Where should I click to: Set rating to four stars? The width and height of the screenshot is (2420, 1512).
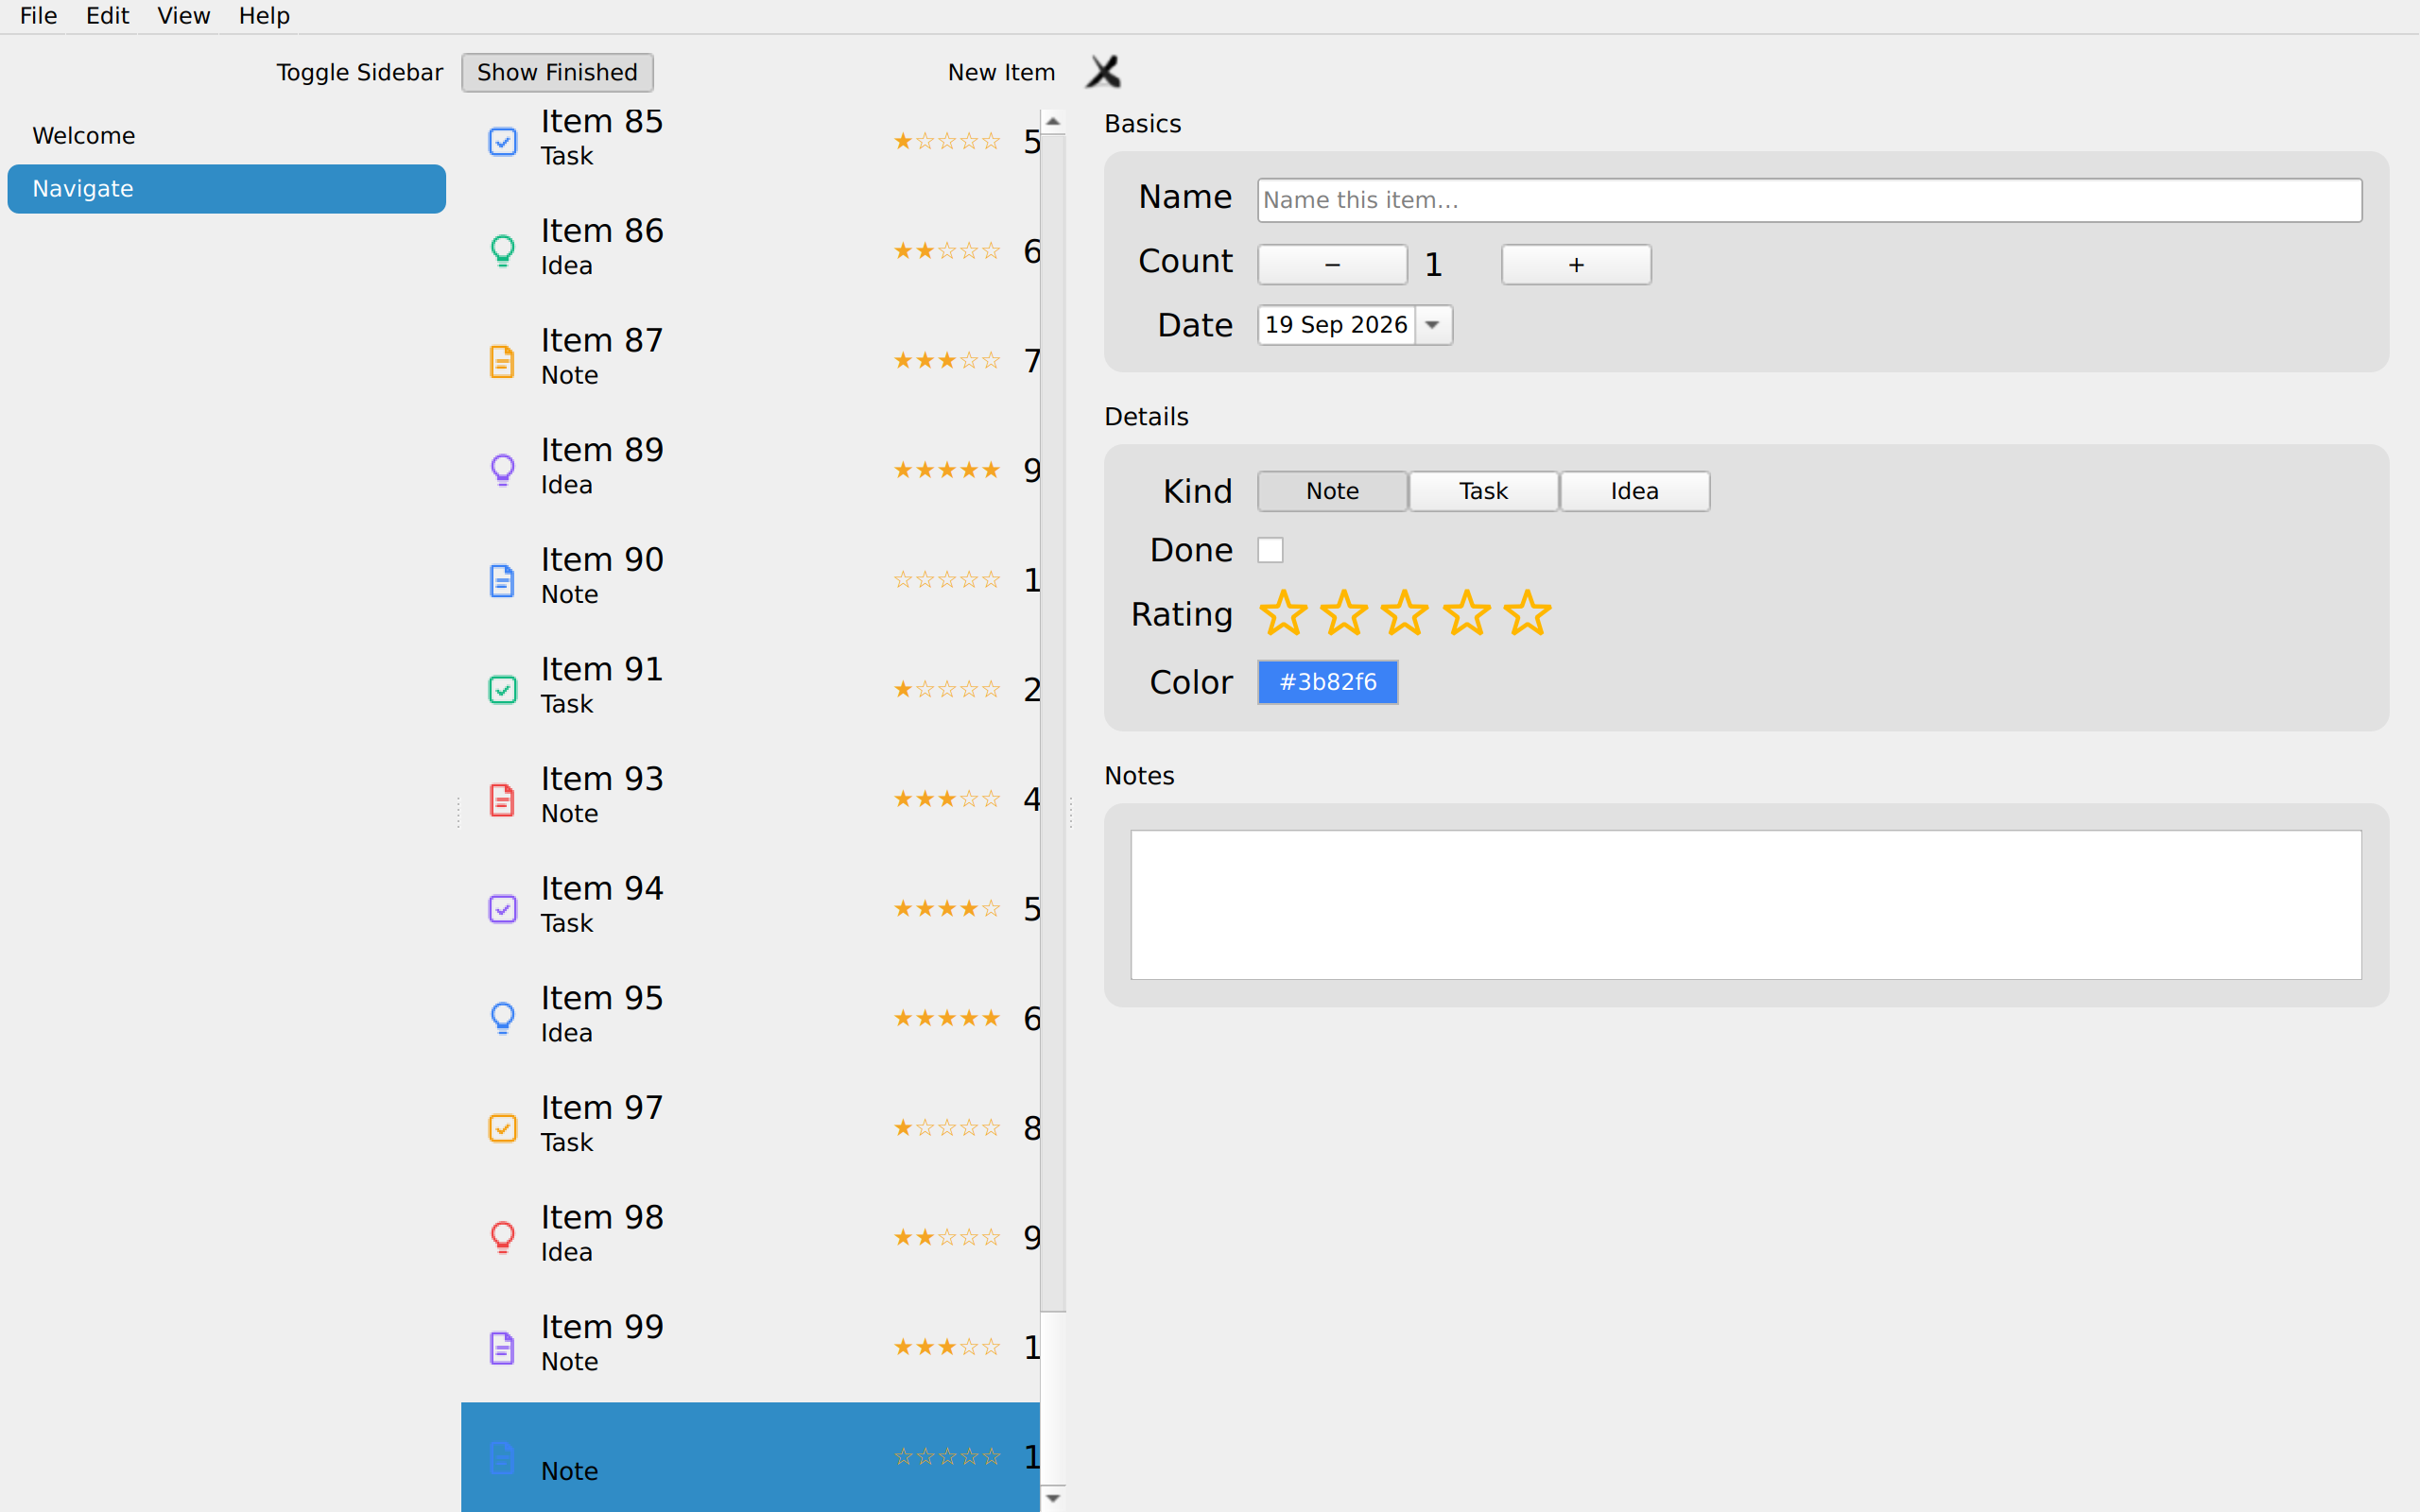(x=1467, y=613)
